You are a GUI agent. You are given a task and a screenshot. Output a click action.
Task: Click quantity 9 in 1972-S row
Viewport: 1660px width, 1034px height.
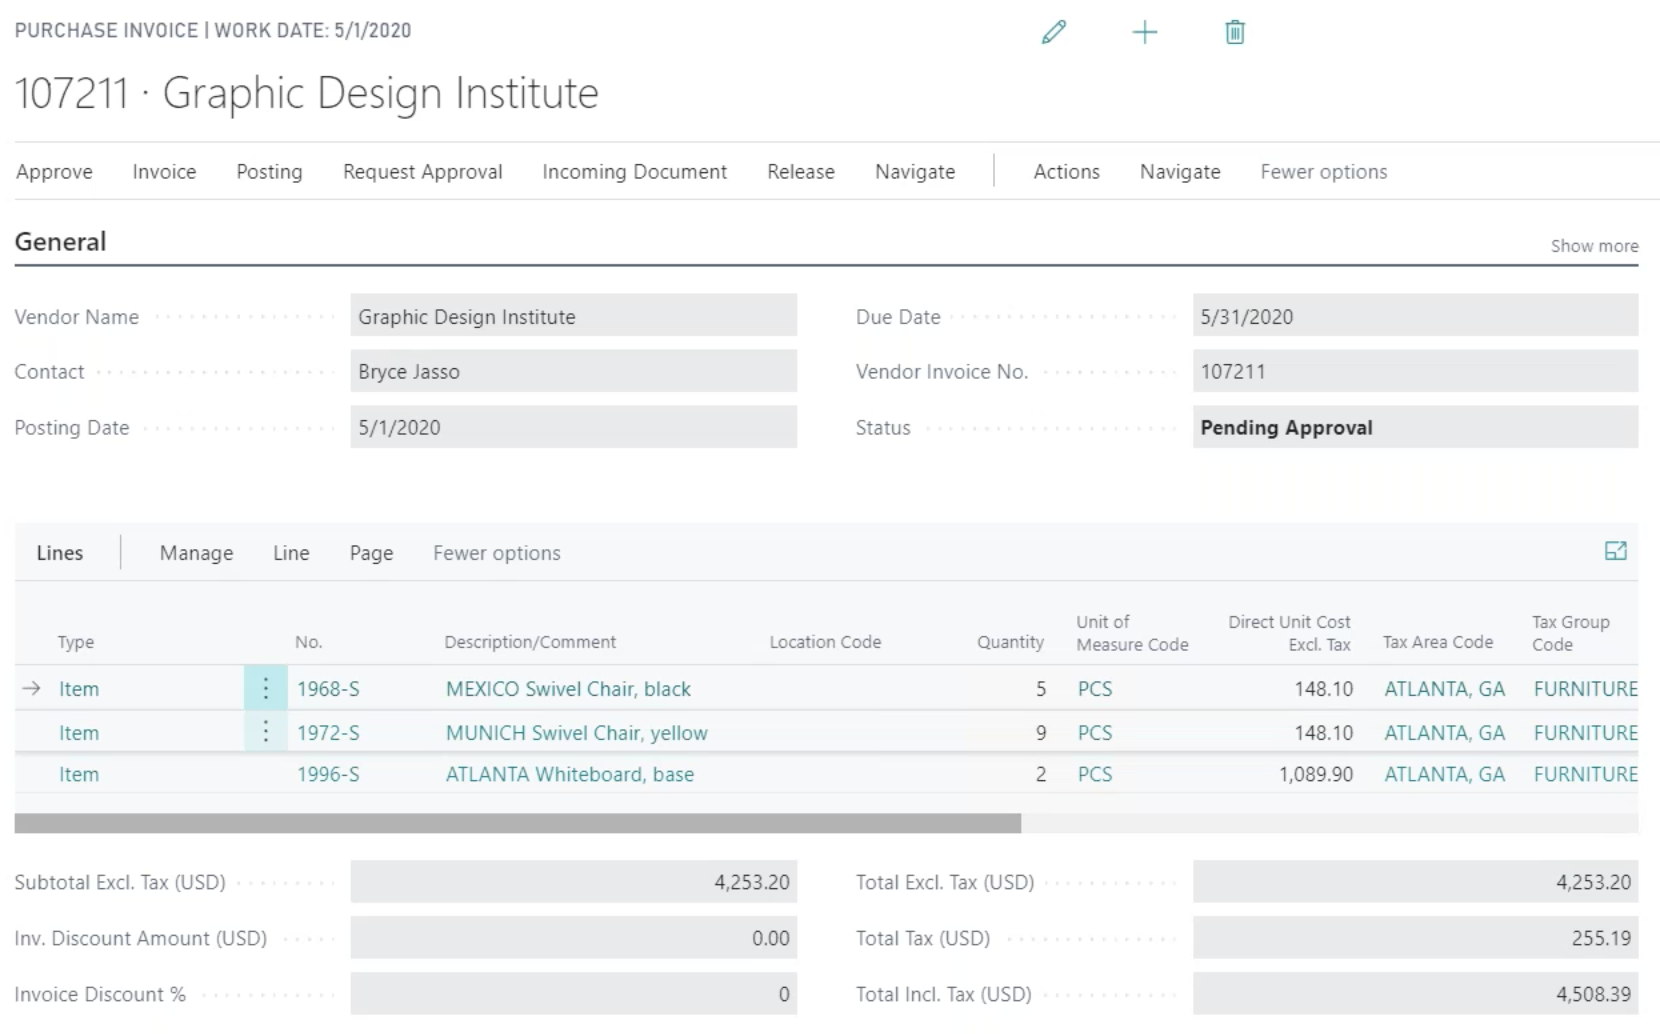pos(1041,733)
